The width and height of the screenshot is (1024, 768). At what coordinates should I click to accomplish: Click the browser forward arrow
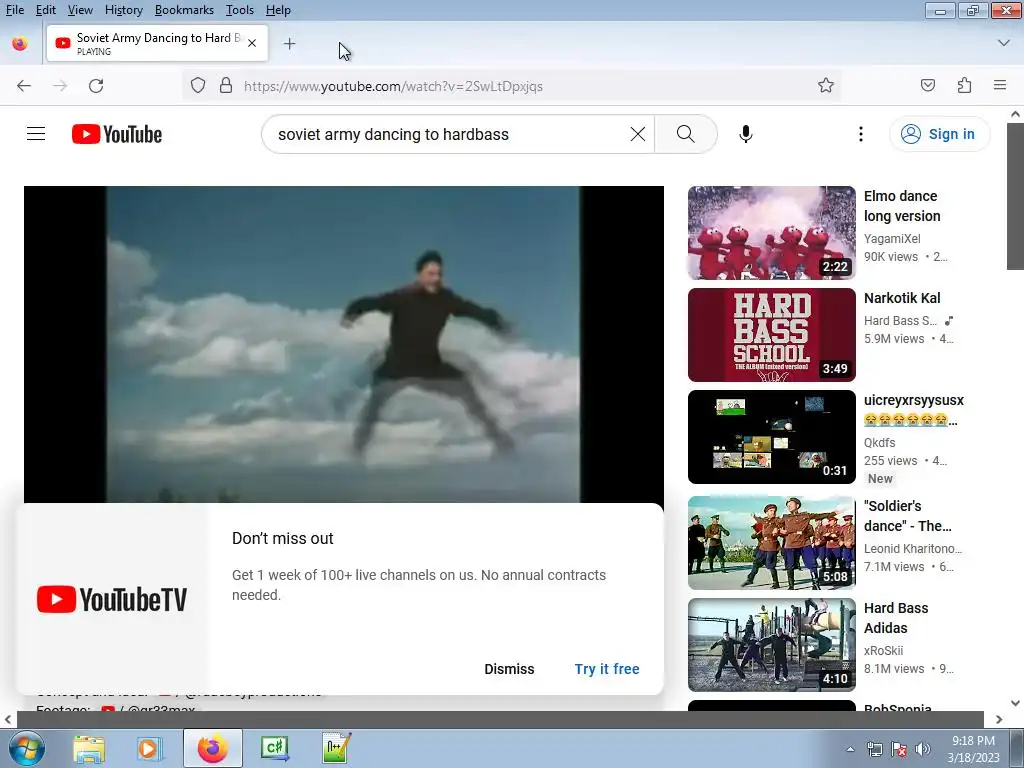coord(60,86)
